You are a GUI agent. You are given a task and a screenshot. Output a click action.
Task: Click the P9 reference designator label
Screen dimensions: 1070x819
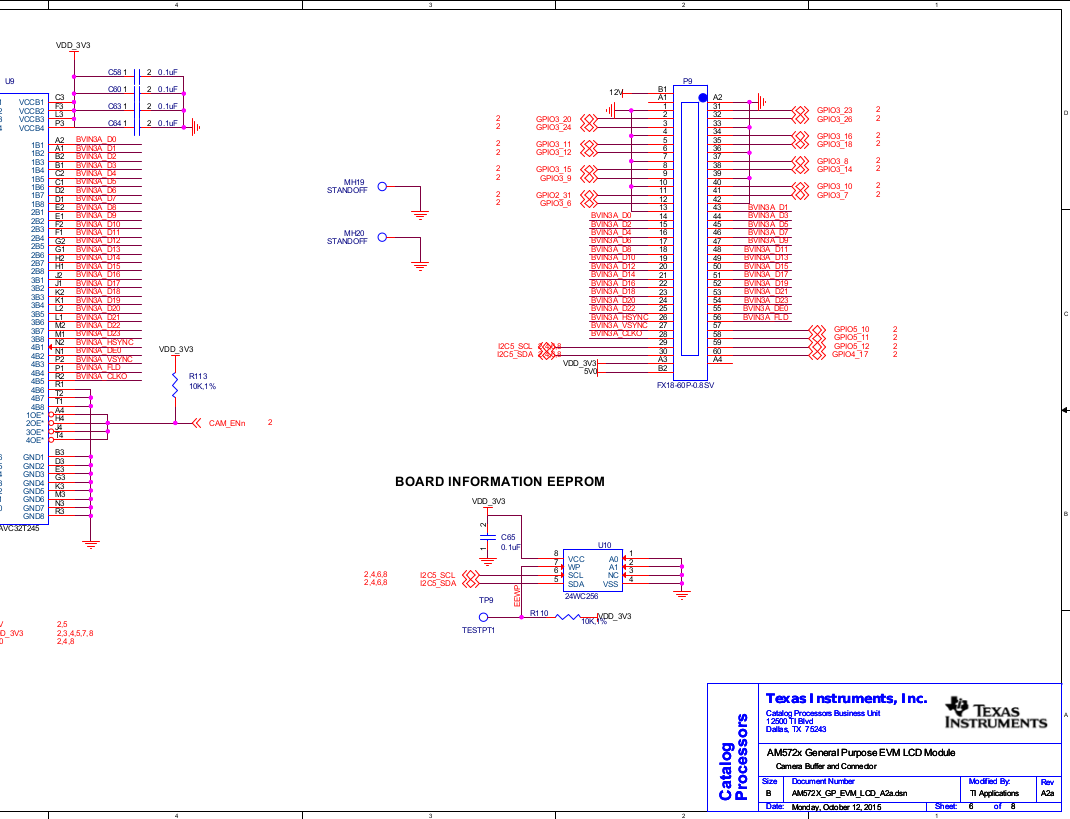688,81
